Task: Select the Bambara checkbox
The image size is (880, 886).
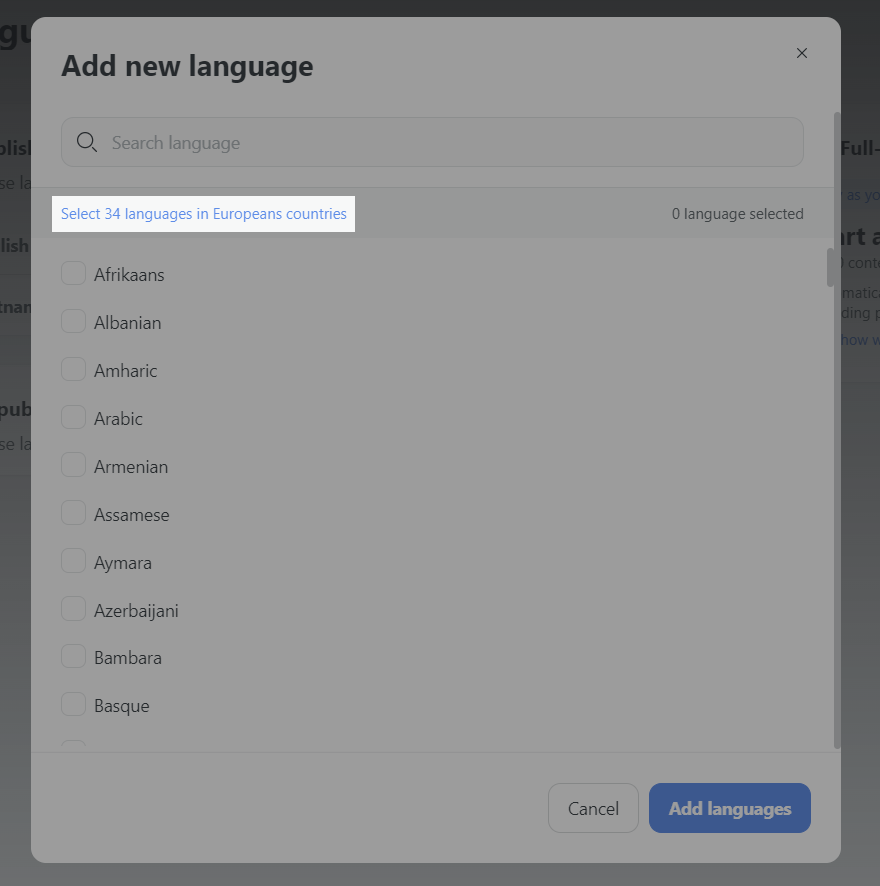Action: click(74, 656)
